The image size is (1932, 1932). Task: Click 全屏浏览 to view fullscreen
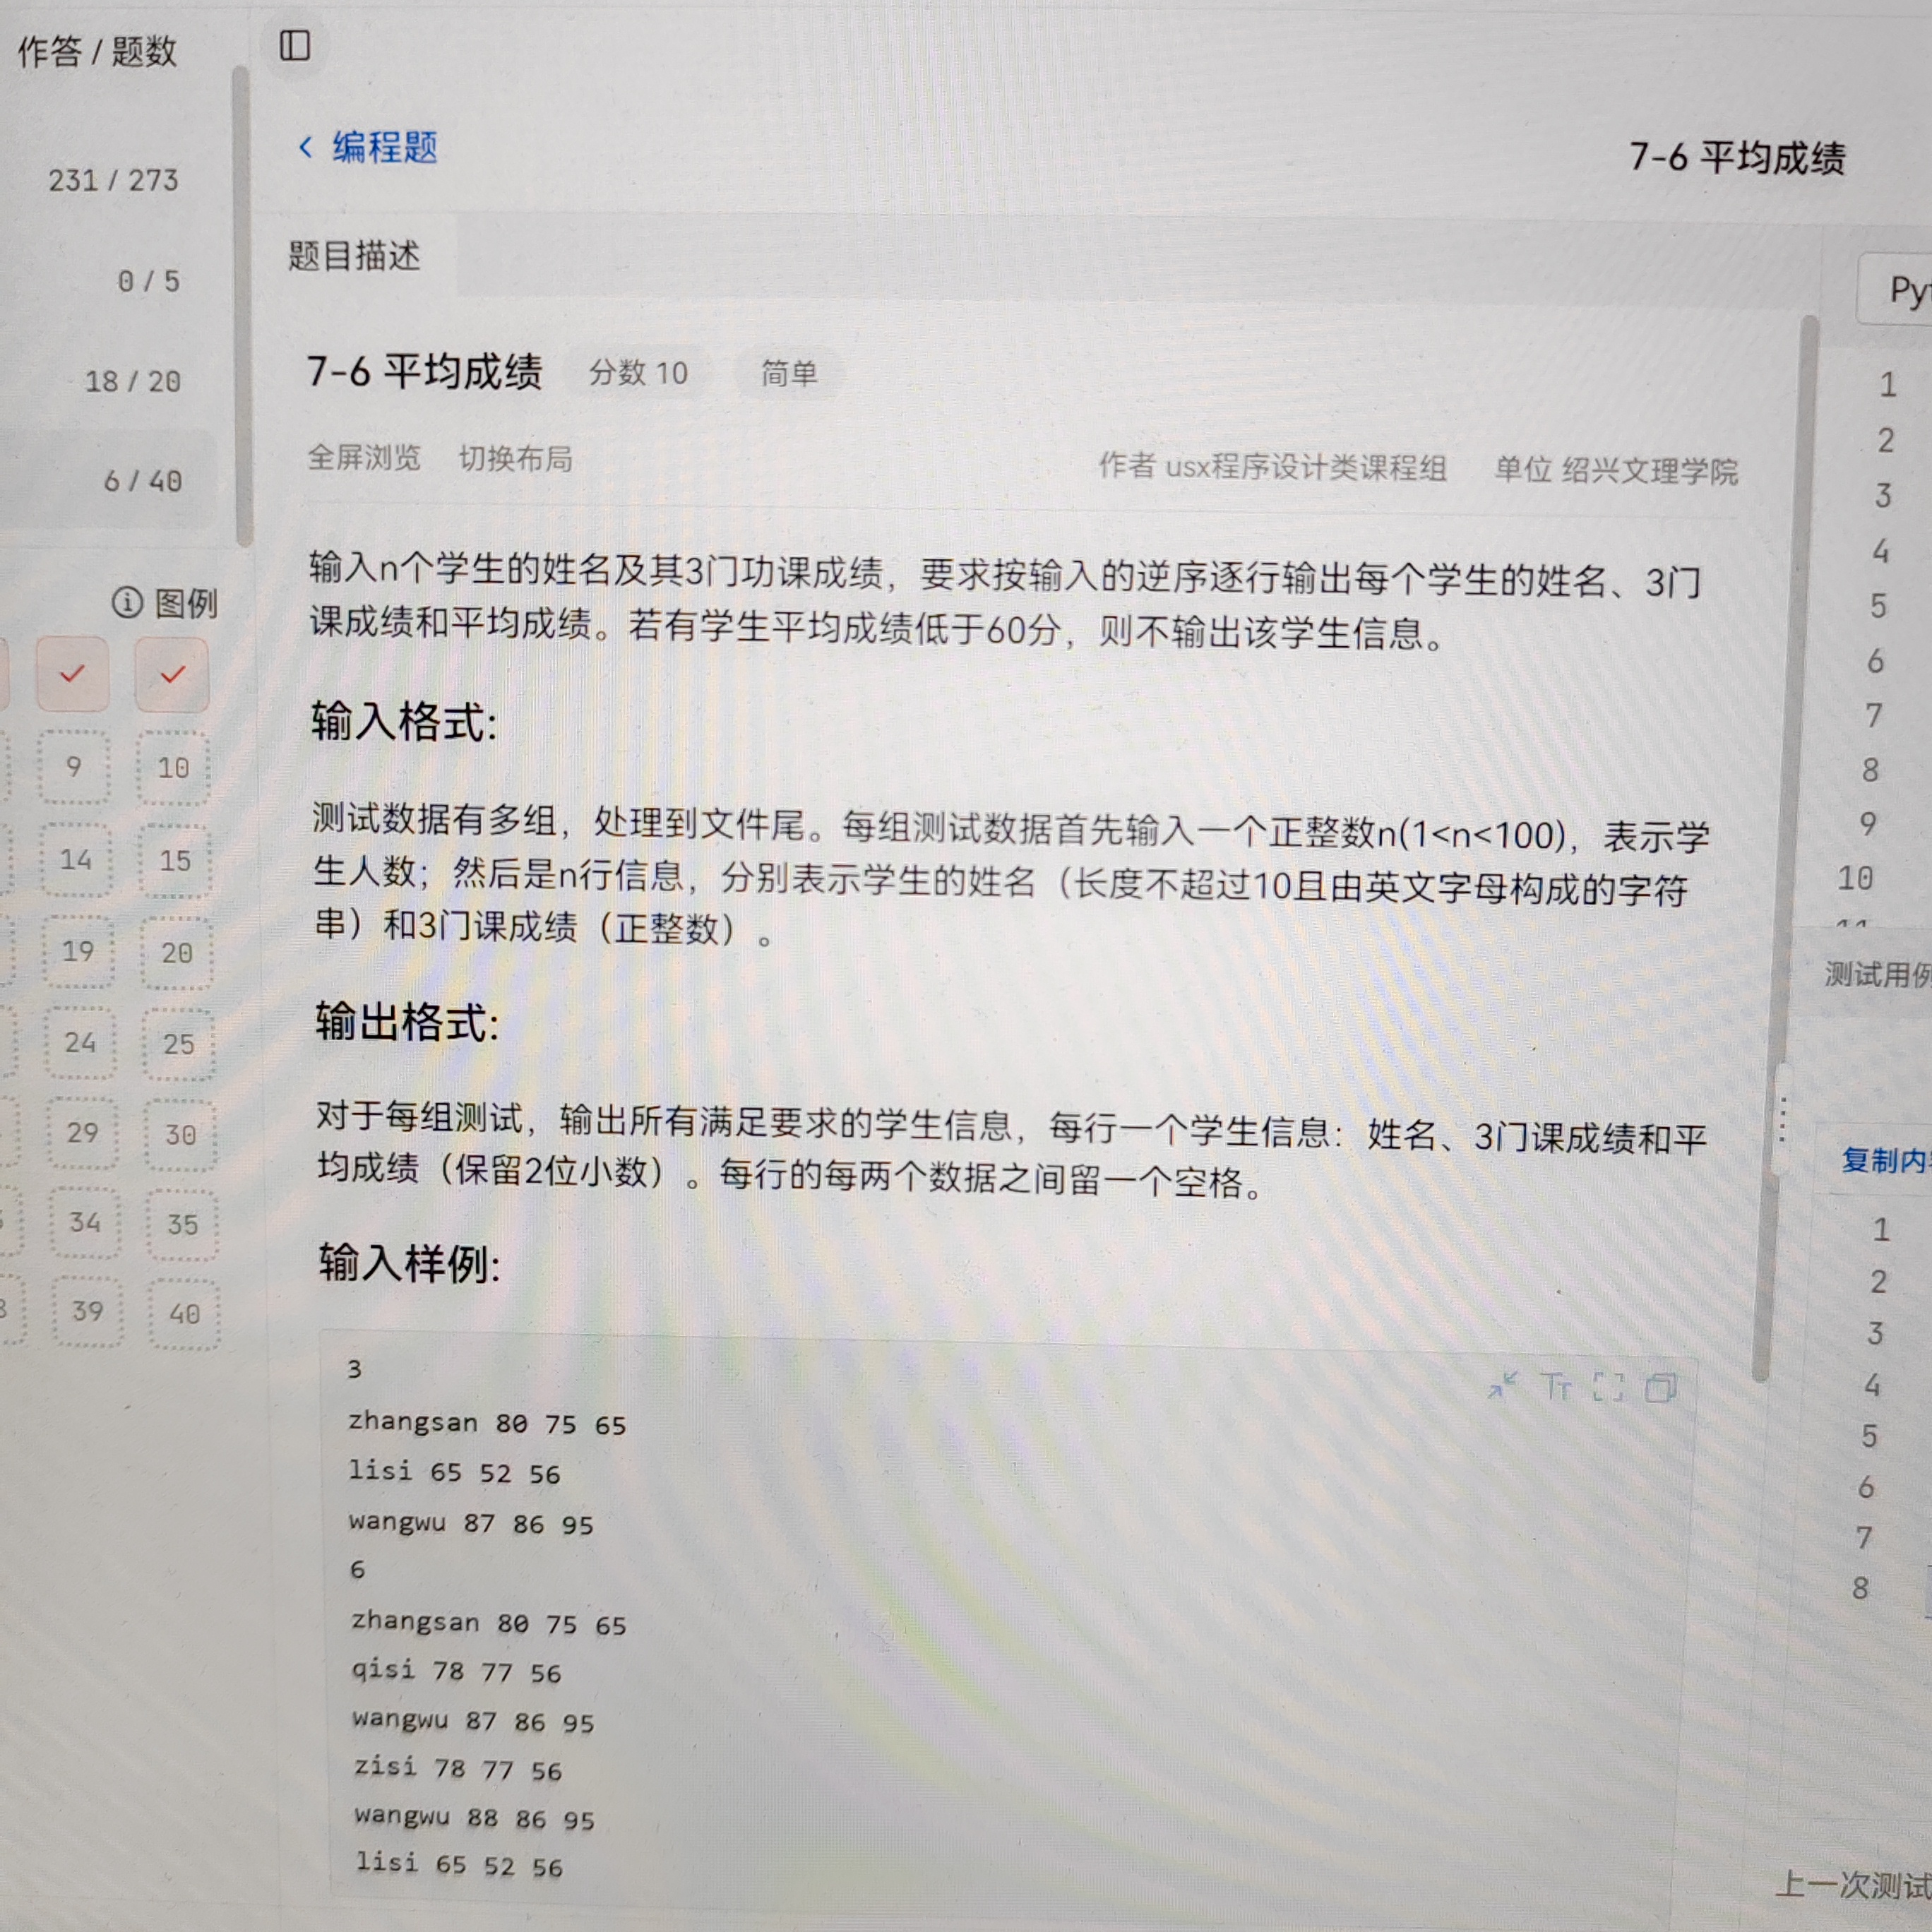click(x=364, y=458)
